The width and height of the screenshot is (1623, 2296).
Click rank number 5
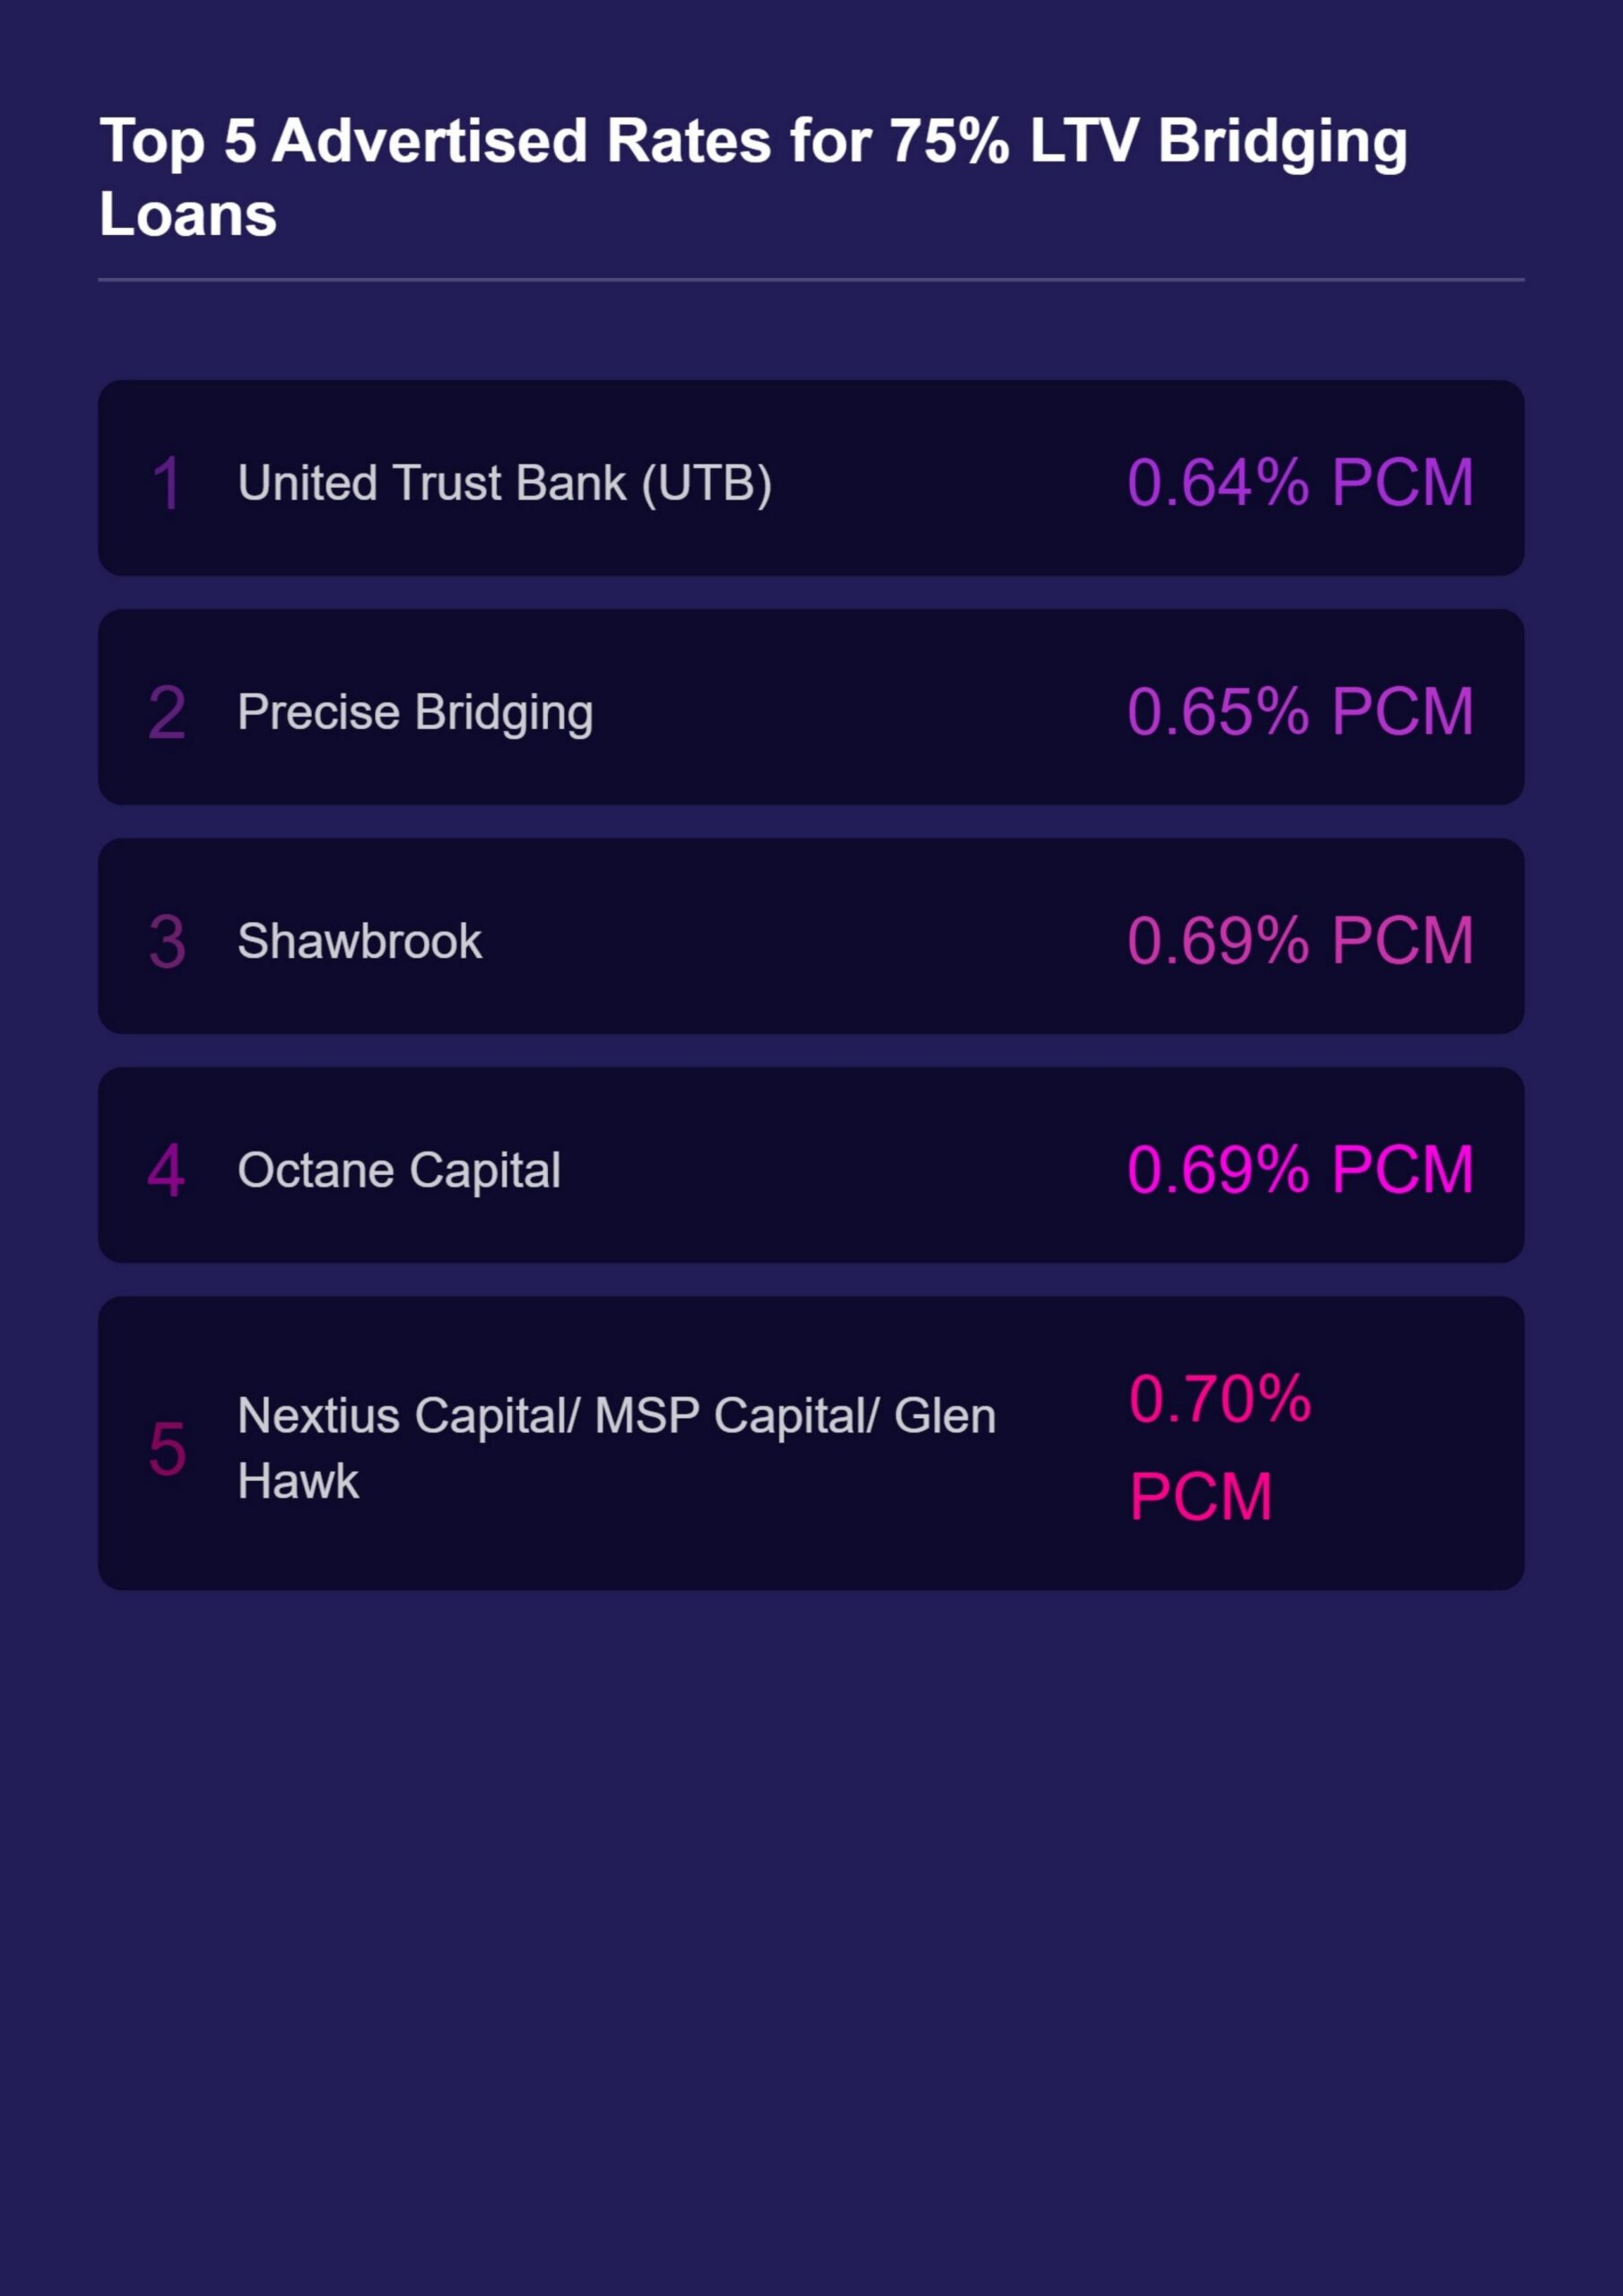click(166, 1448)
